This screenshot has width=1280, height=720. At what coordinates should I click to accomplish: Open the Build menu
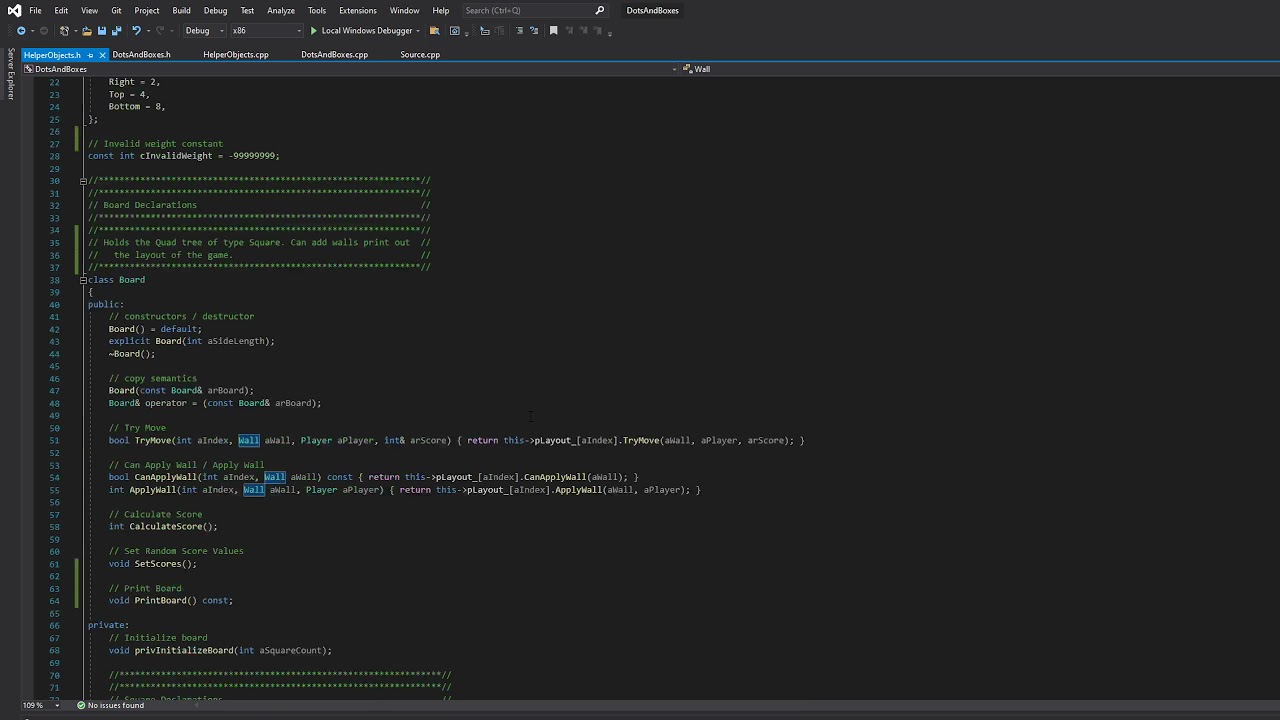click(x=181, y=11)
